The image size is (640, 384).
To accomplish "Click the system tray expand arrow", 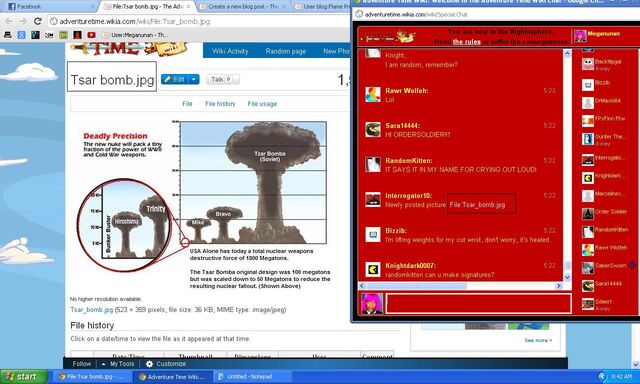I will [x=602, y=377].
